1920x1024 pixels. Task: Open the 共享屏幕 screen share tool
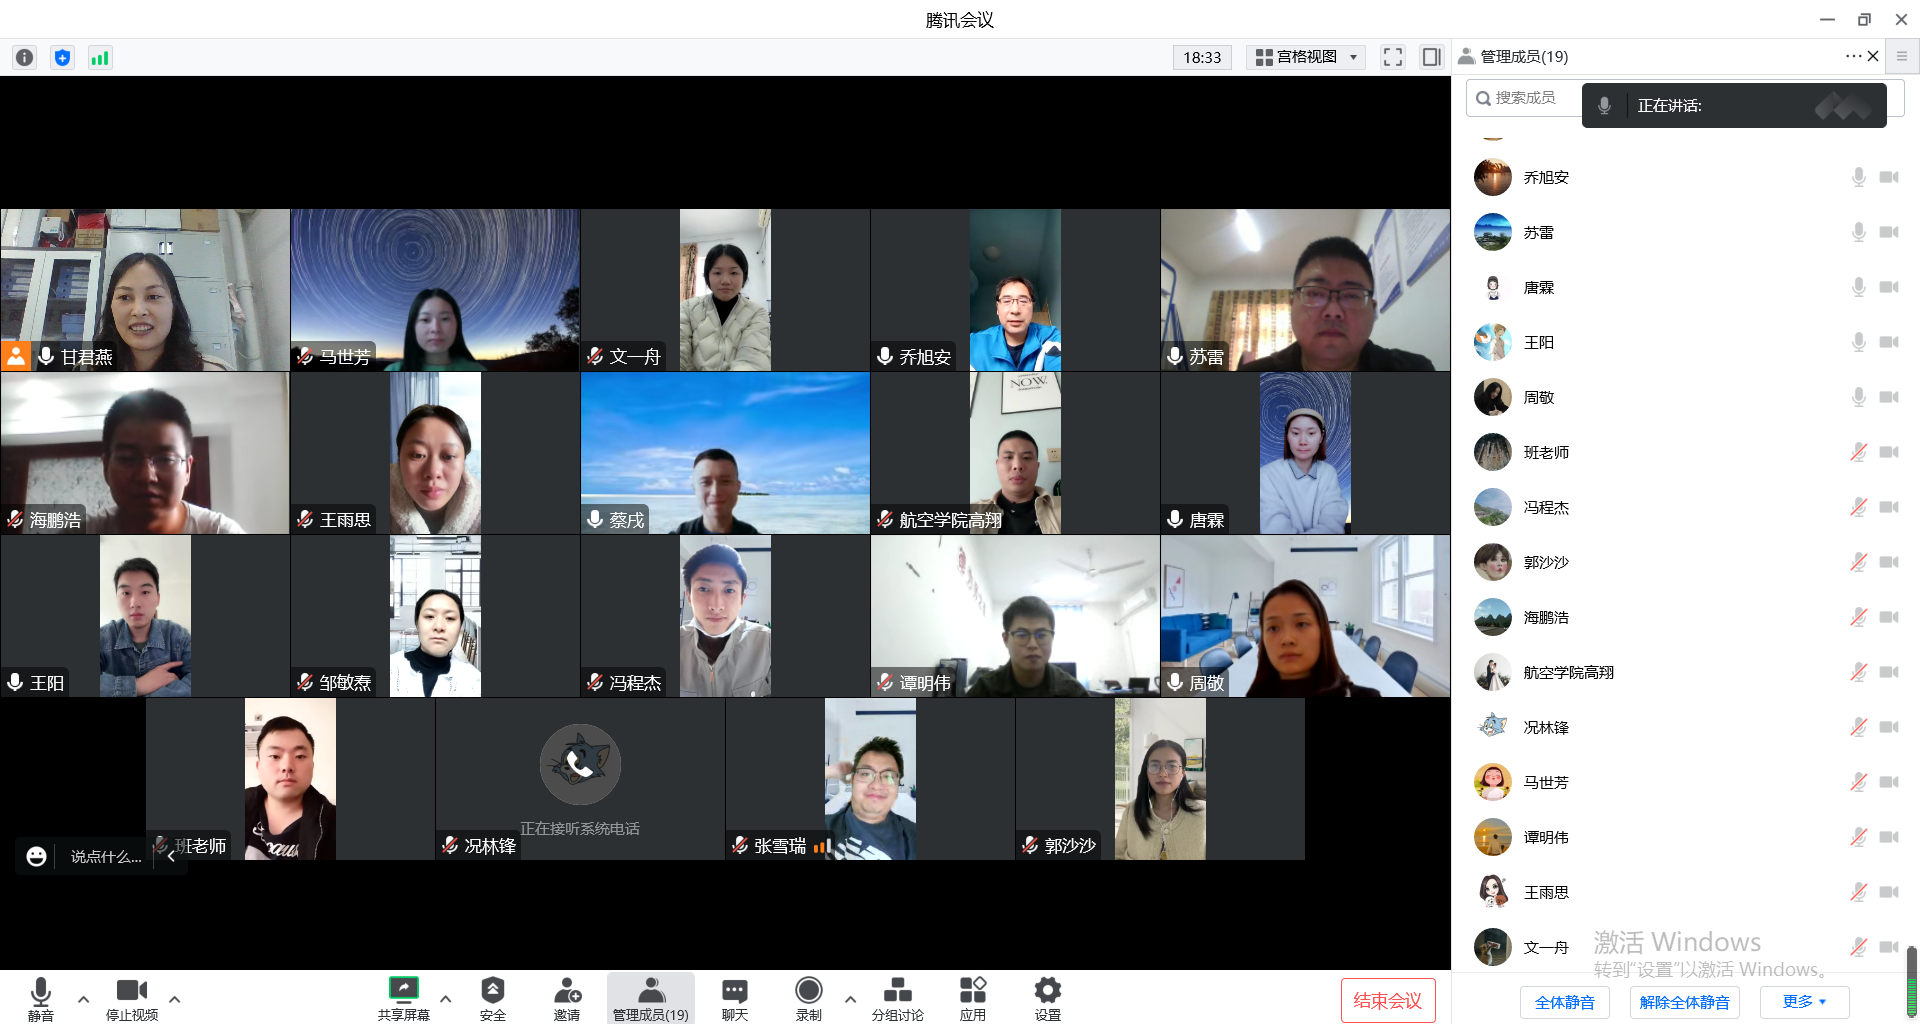click(403, 998)
